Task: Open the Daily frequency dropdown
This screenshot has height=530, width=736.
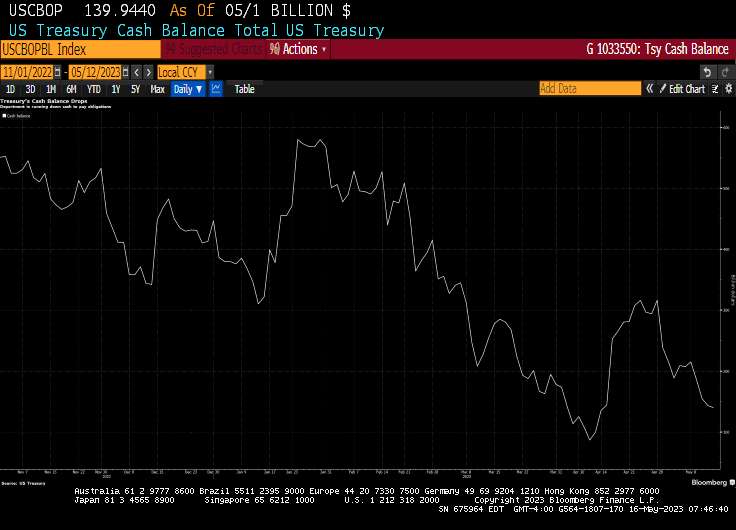Action: point(187,89)
